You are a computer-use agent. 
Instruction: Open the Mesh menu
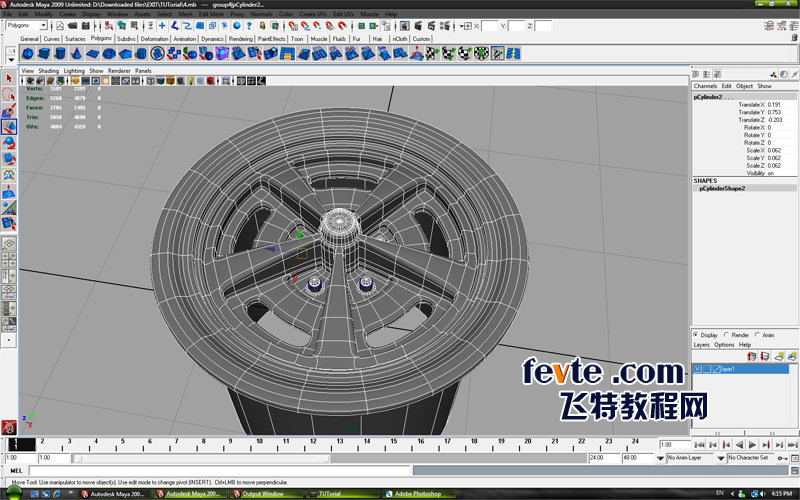[x=185, y=14]
